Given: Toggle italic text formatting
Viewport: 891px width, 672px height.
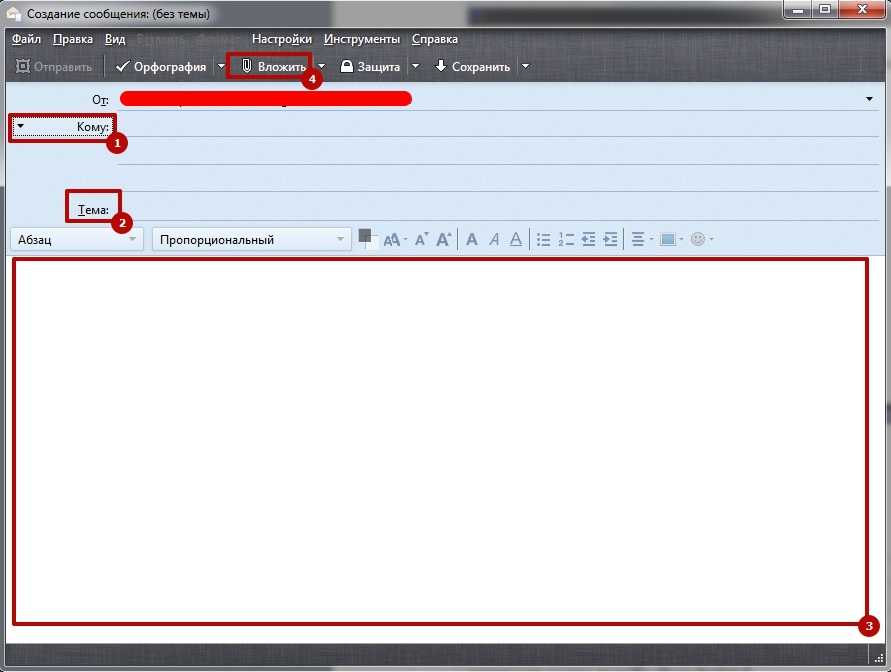Looking at the screenshot, I should click(494, 240).
